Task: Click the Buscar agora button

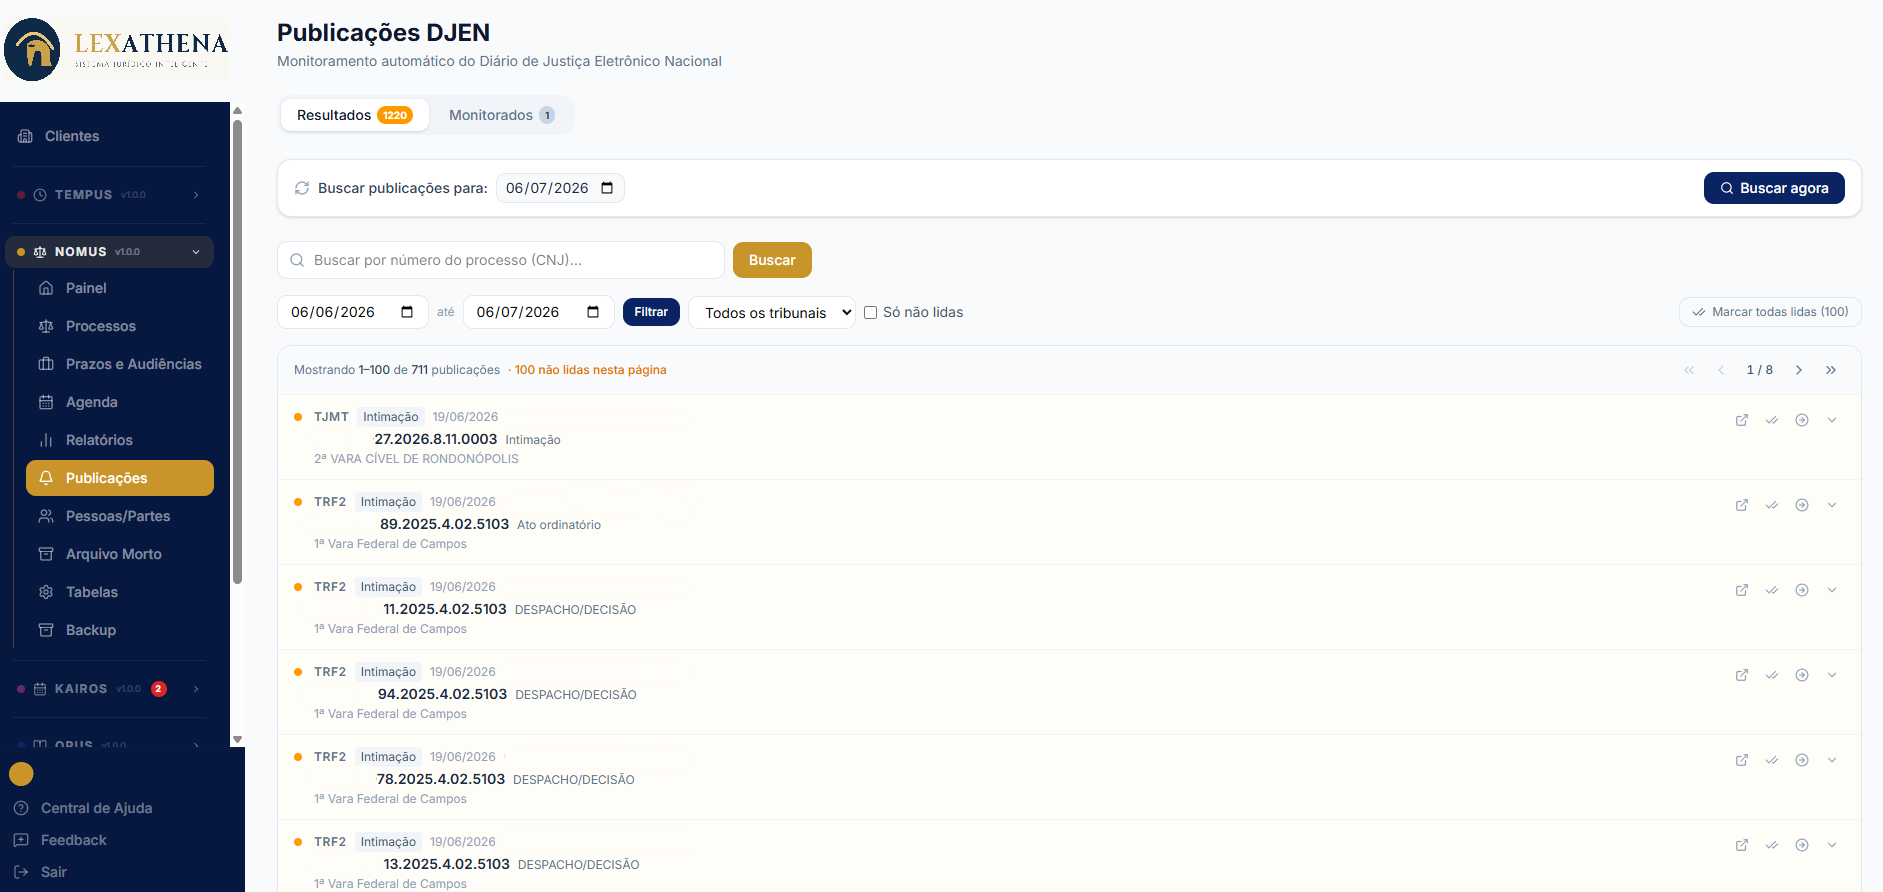Action: (x=1774, y=188)
